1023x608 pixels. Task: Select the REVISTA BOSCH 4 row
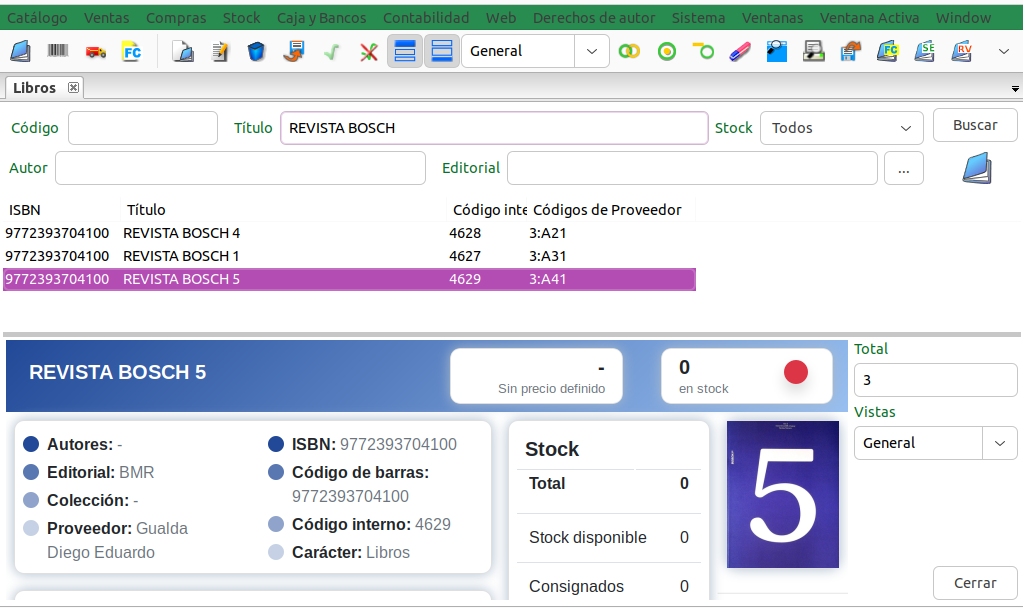point(349,233)
